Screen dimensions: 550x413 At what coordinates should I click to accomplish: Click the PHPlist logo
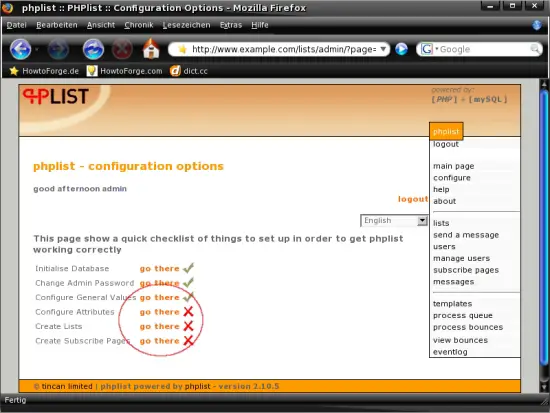click(55, 96)
